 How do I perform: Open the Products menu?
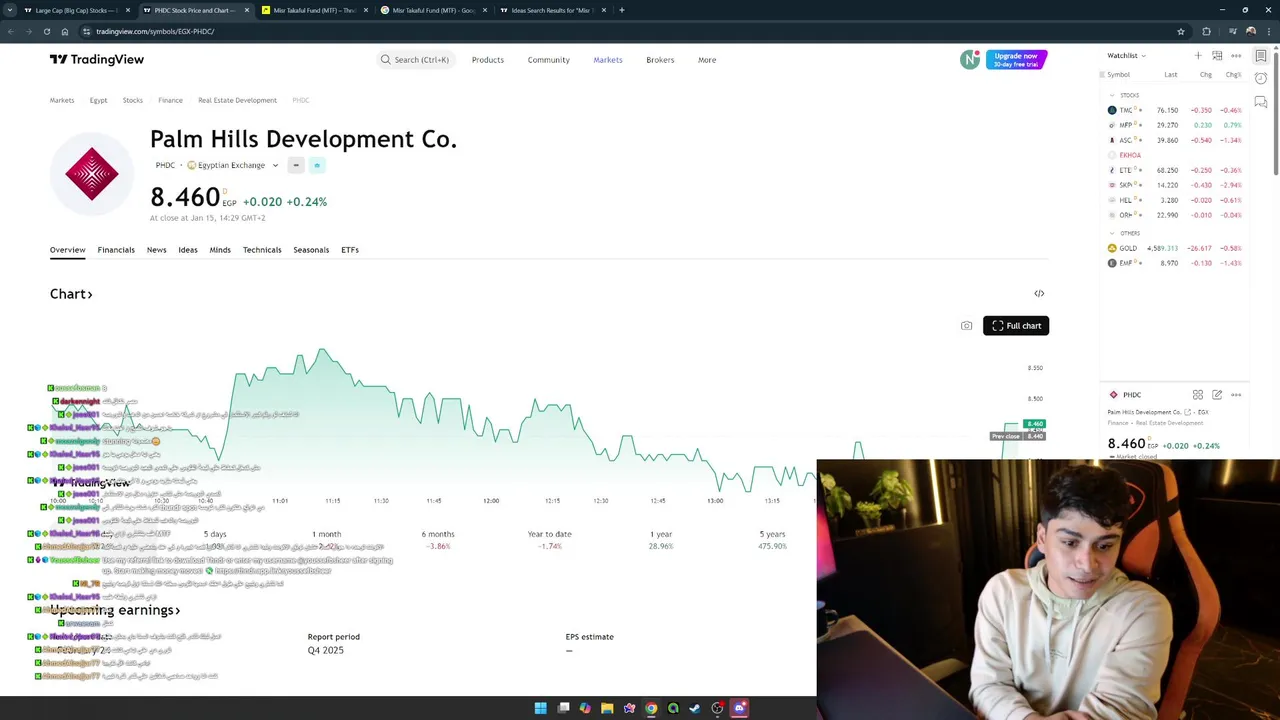point(488,60)
